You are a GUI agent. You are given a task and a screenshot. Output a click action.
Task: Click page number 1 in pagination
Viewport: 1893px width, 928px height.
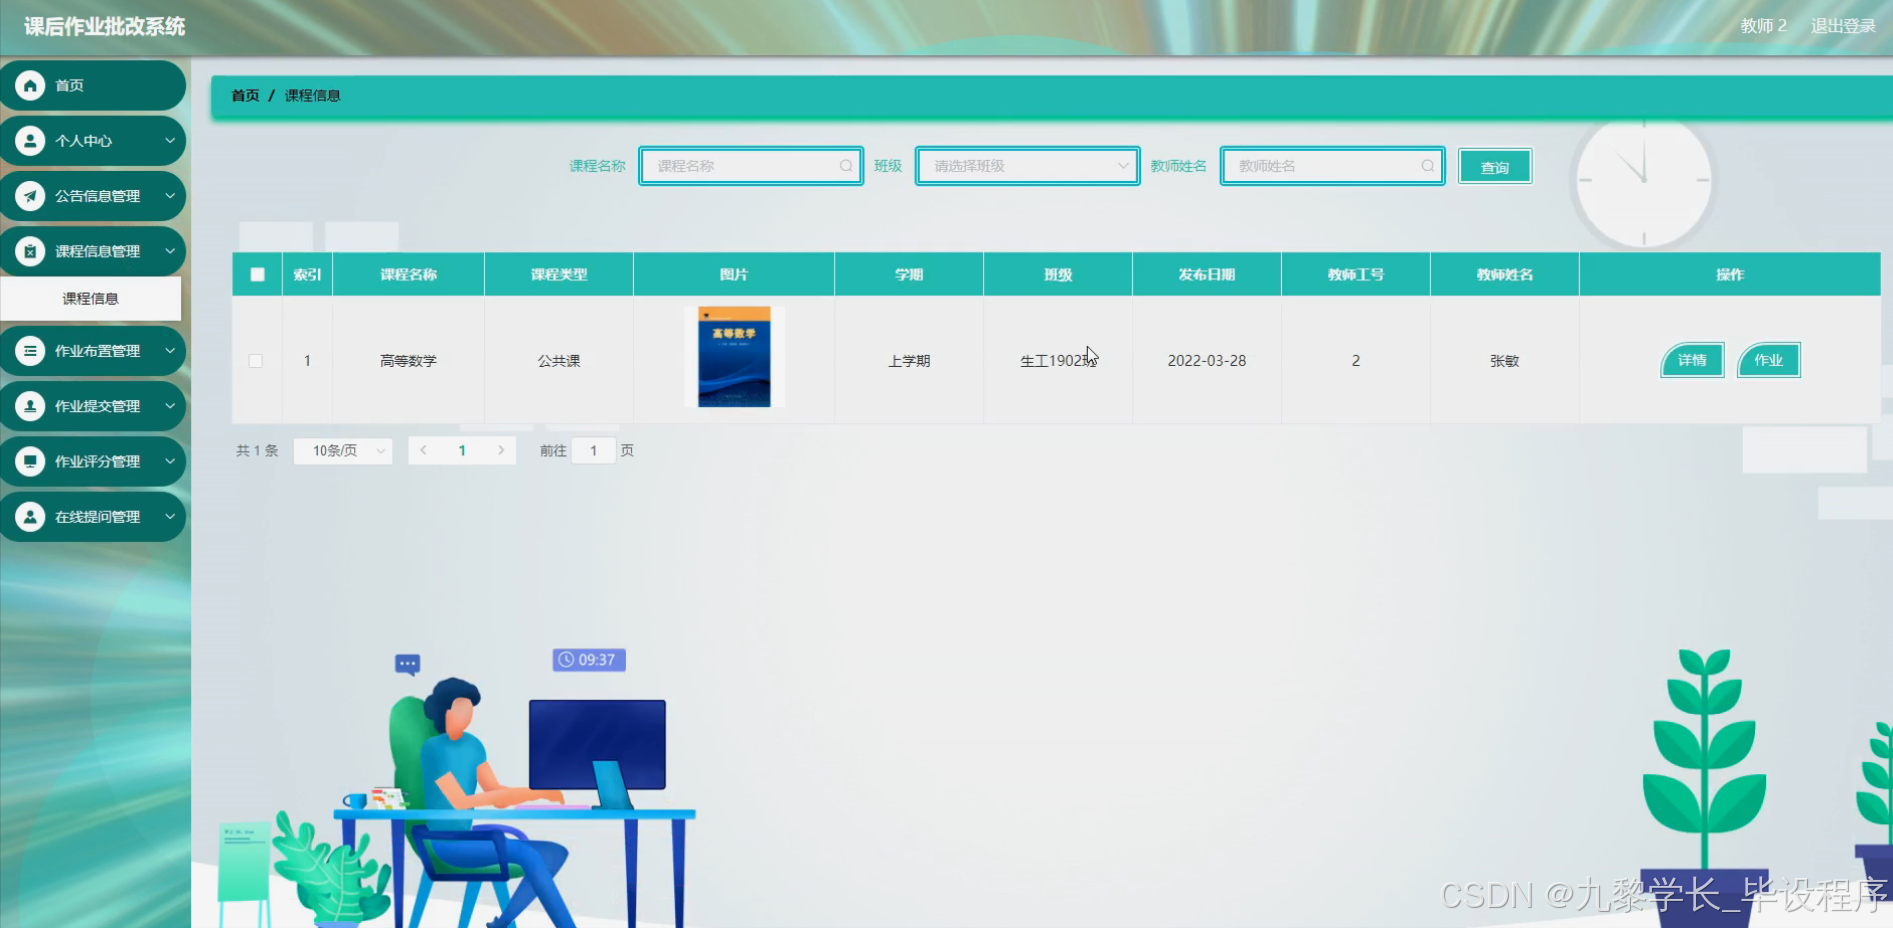coord(462,451)
